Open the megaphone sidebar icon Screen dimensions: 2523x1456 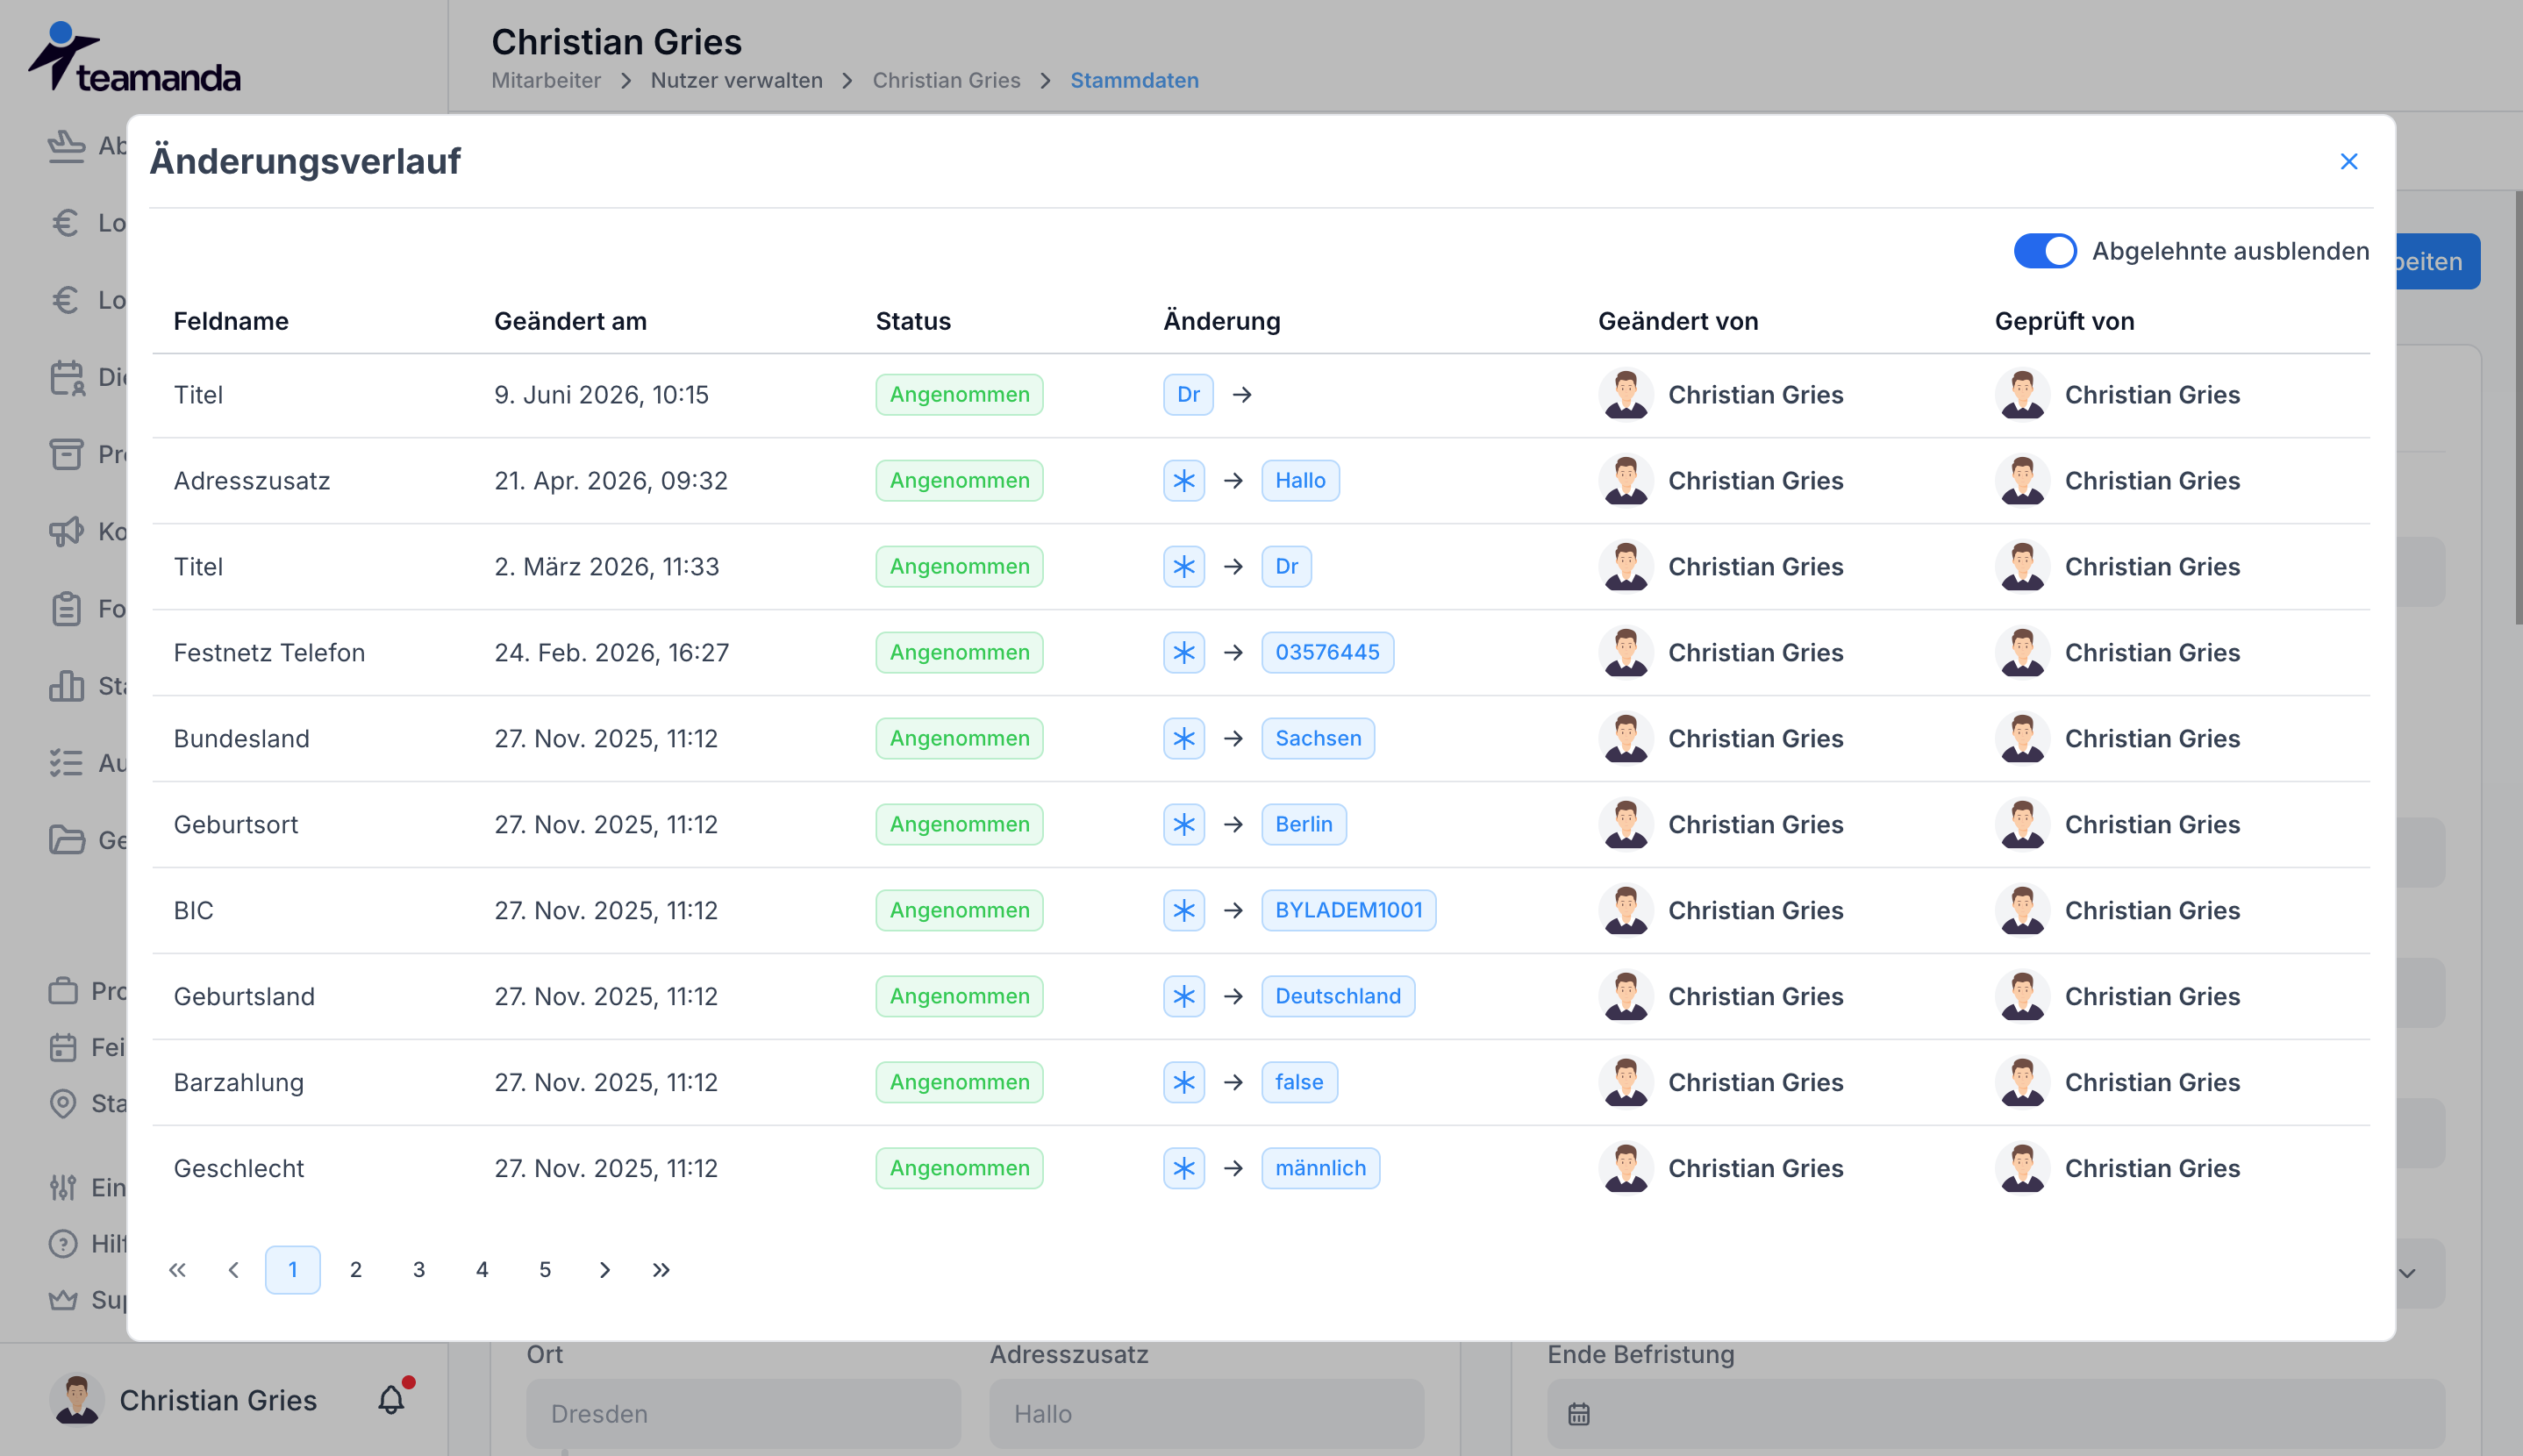pyautogui.click(x=66, y=531)
